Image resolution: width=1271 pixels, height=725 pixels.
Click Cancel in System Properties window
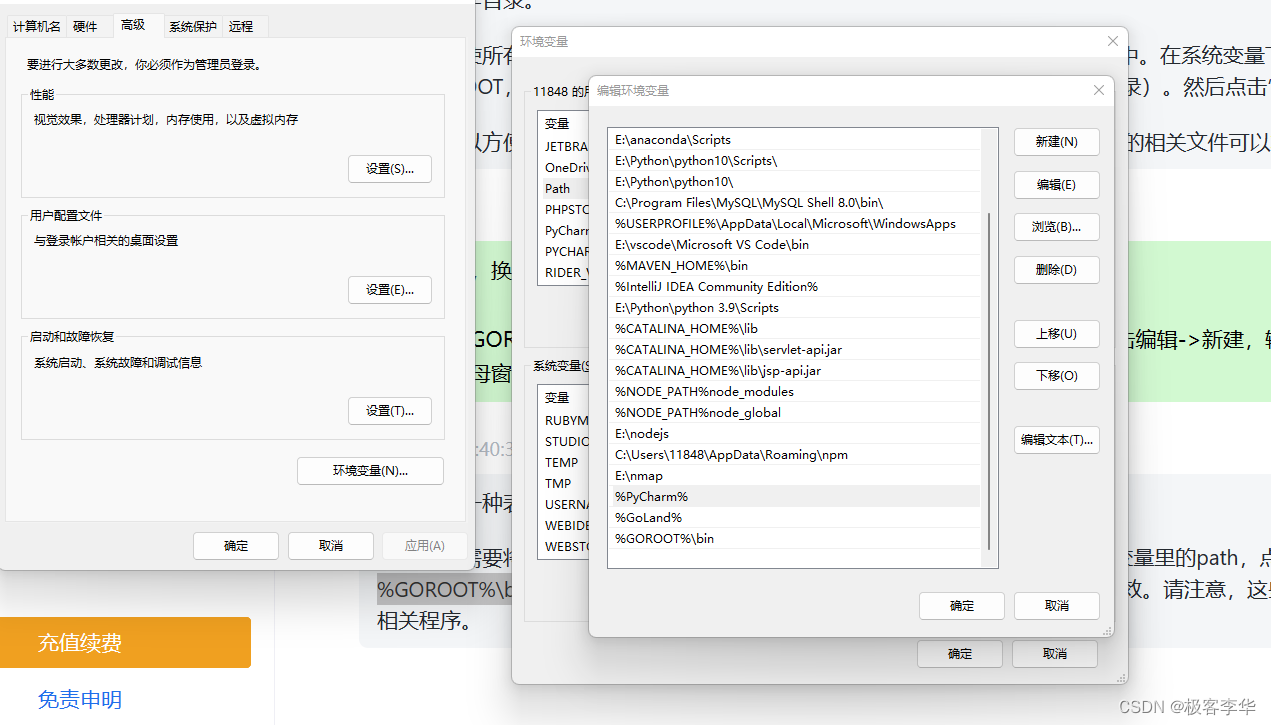[x=331, y=546]
